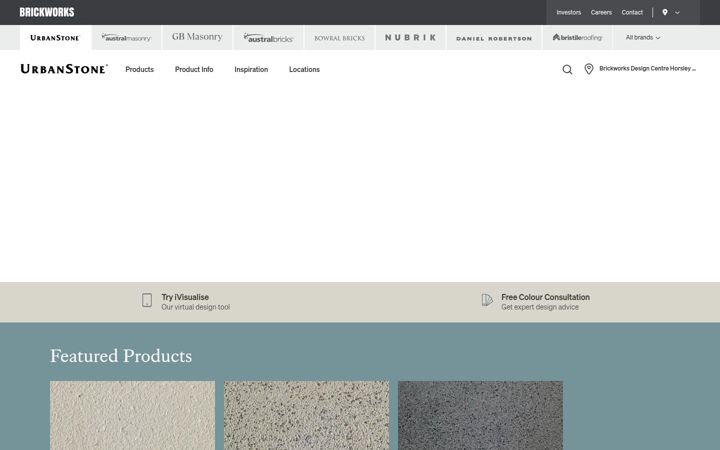Screen dimensions: 720x450
Task: Switch to the Bowral Bricks brand tab
Action: click(x=339, y=38)
